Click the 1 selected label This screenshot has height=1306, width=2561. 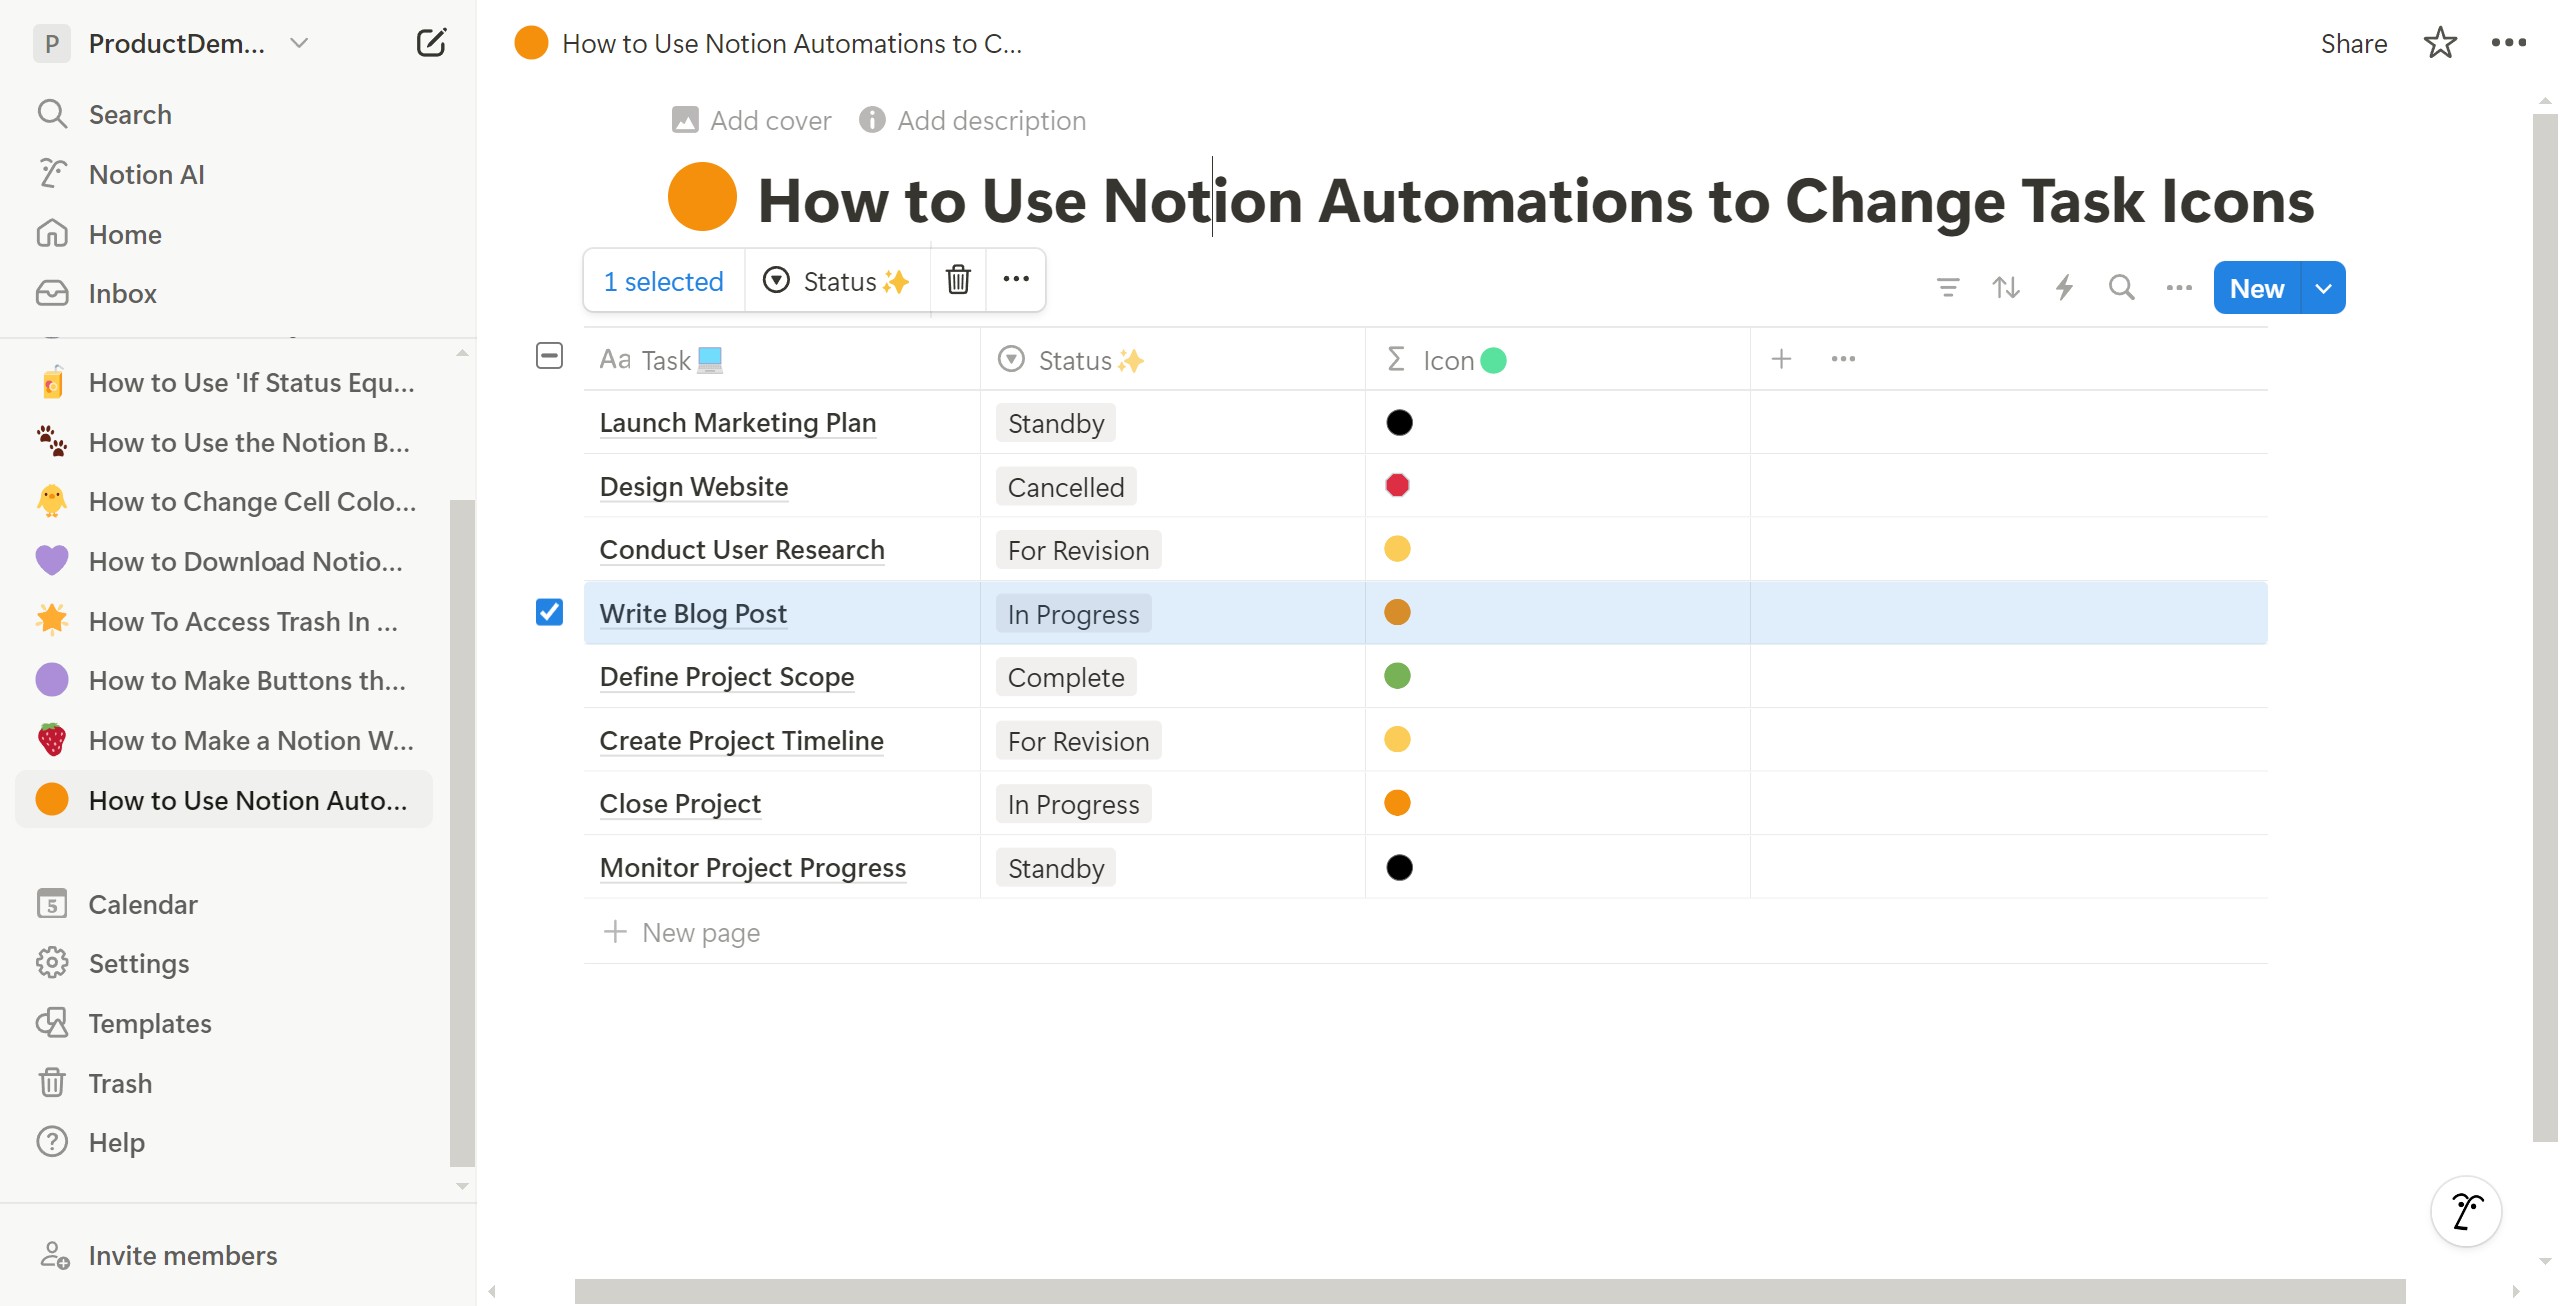click(663, 281)
